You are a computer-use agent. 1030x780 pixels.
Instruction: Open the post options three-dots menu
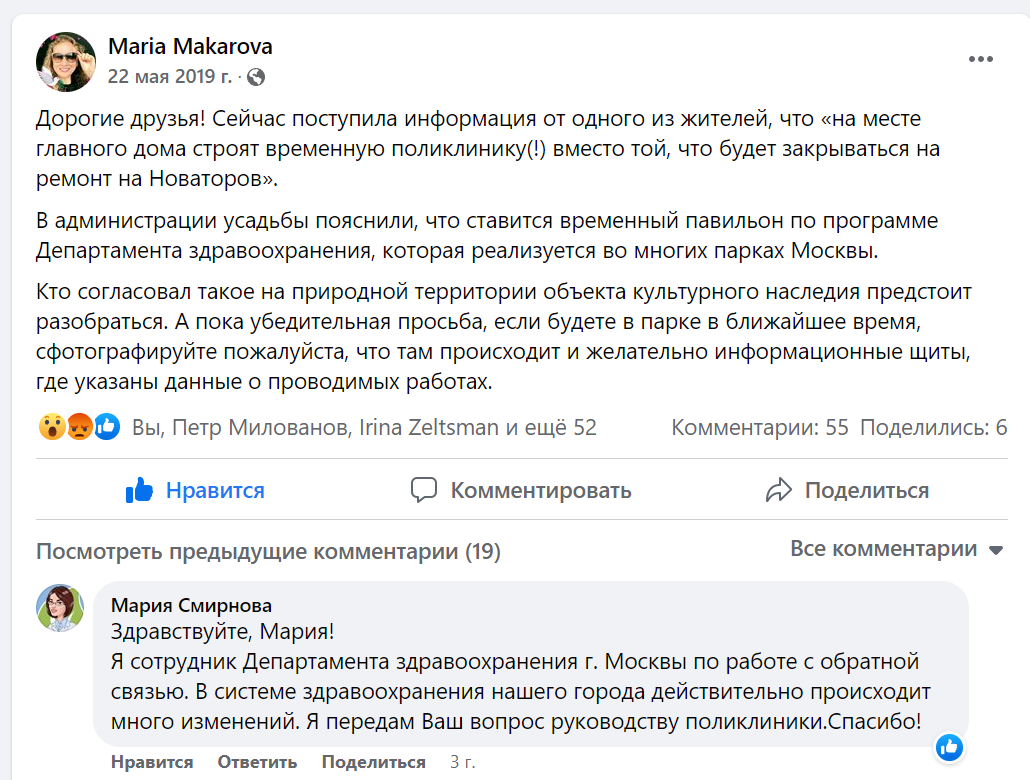(x=980, y=60)
